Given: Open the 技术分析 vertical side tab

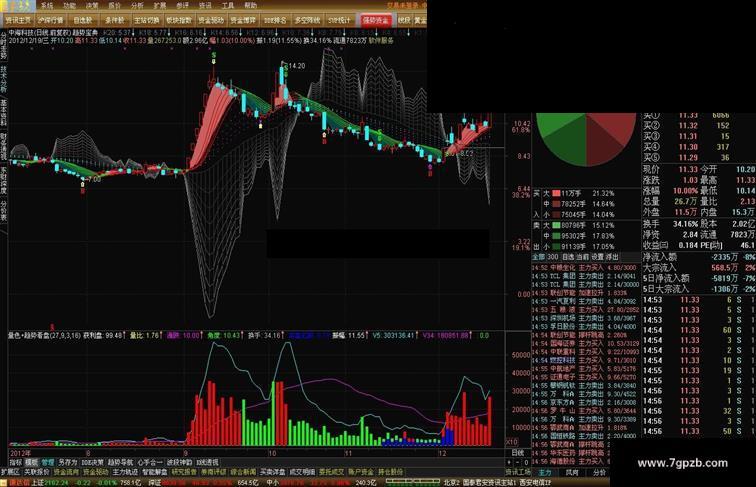Looking at the screenshot, I should pyautogui.click(x=3, y=80).
